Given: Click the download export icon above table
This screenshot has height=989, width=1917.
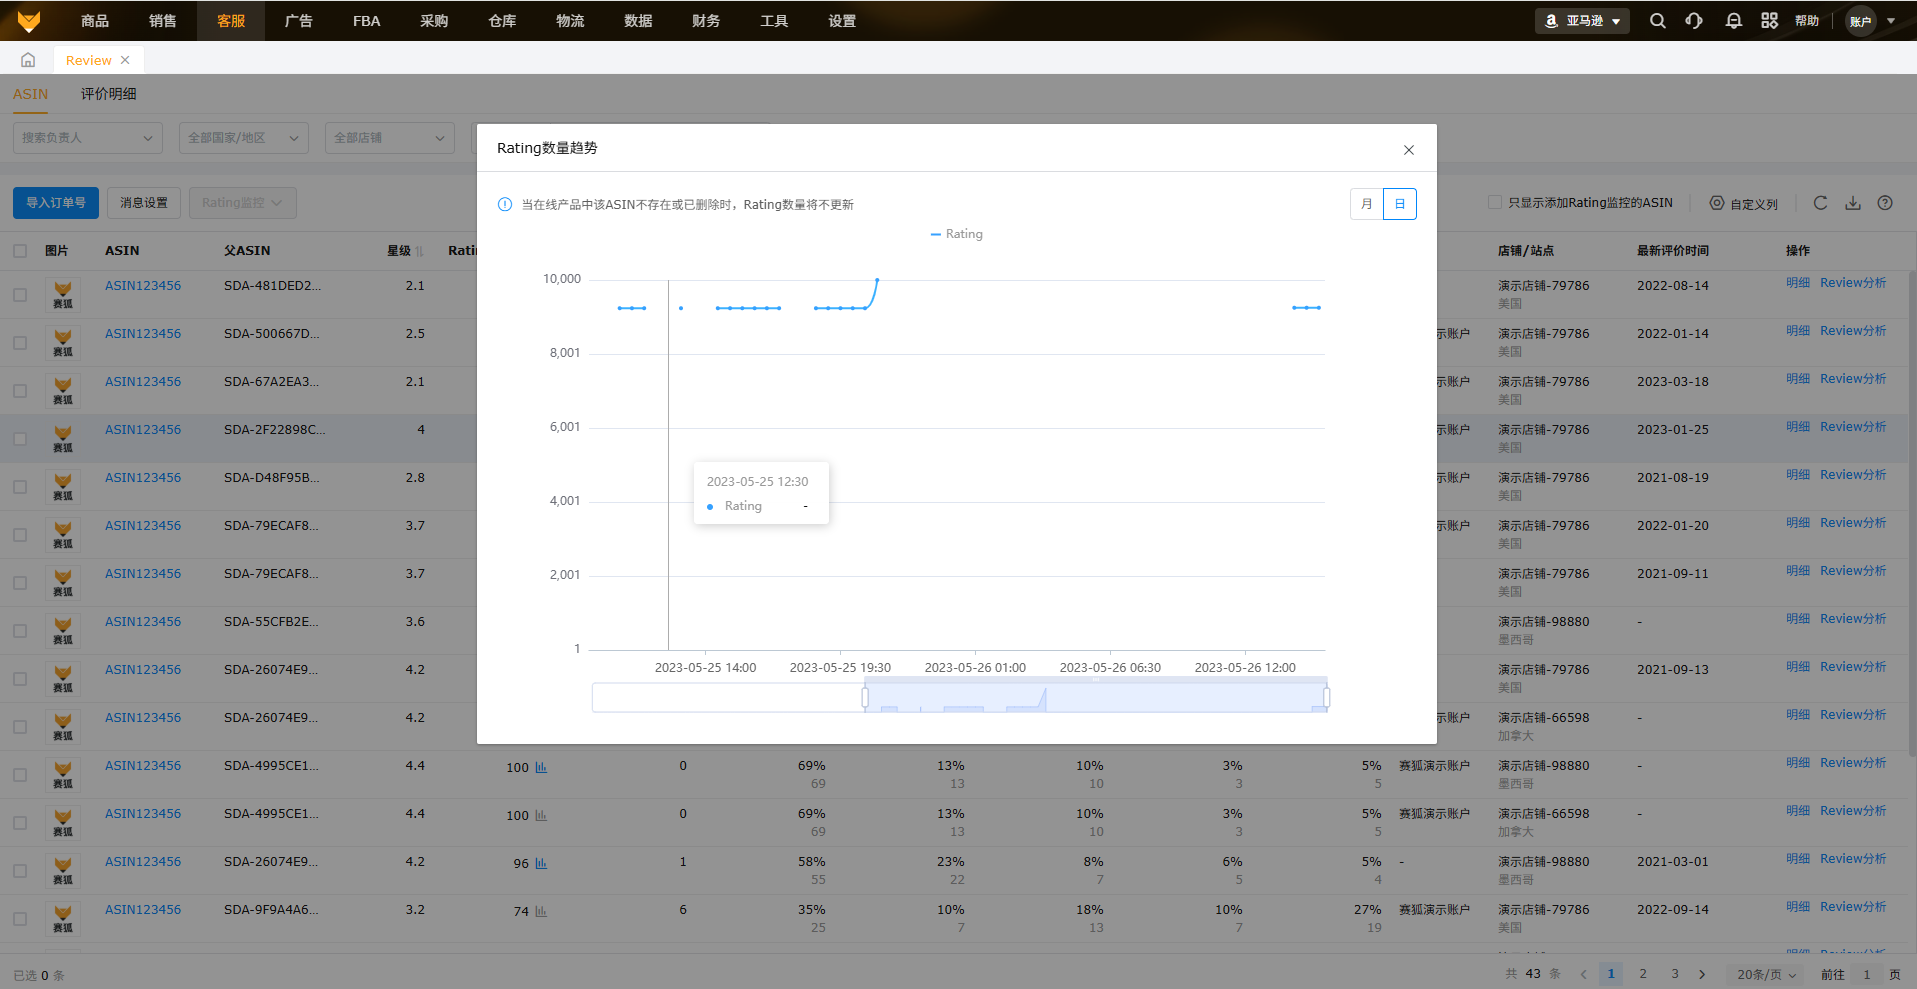Looking at the screenshot, I should pos(1853,203).
